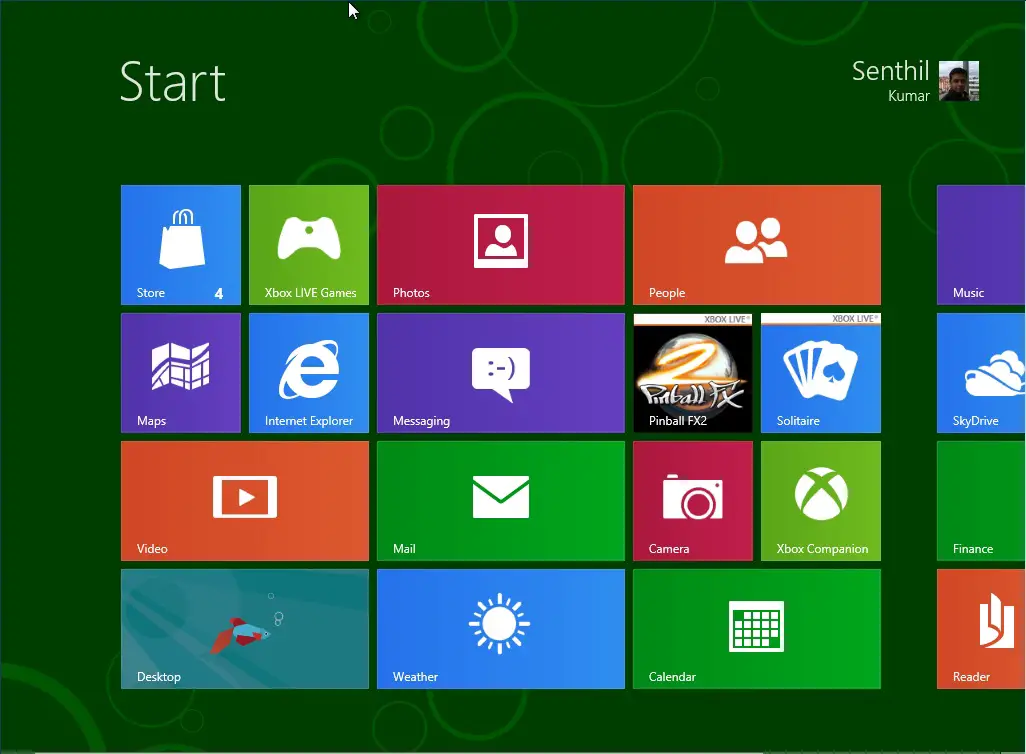Launch the Maps tile
The height and width of the screenshot is (754, 1026).
(180, 372)
